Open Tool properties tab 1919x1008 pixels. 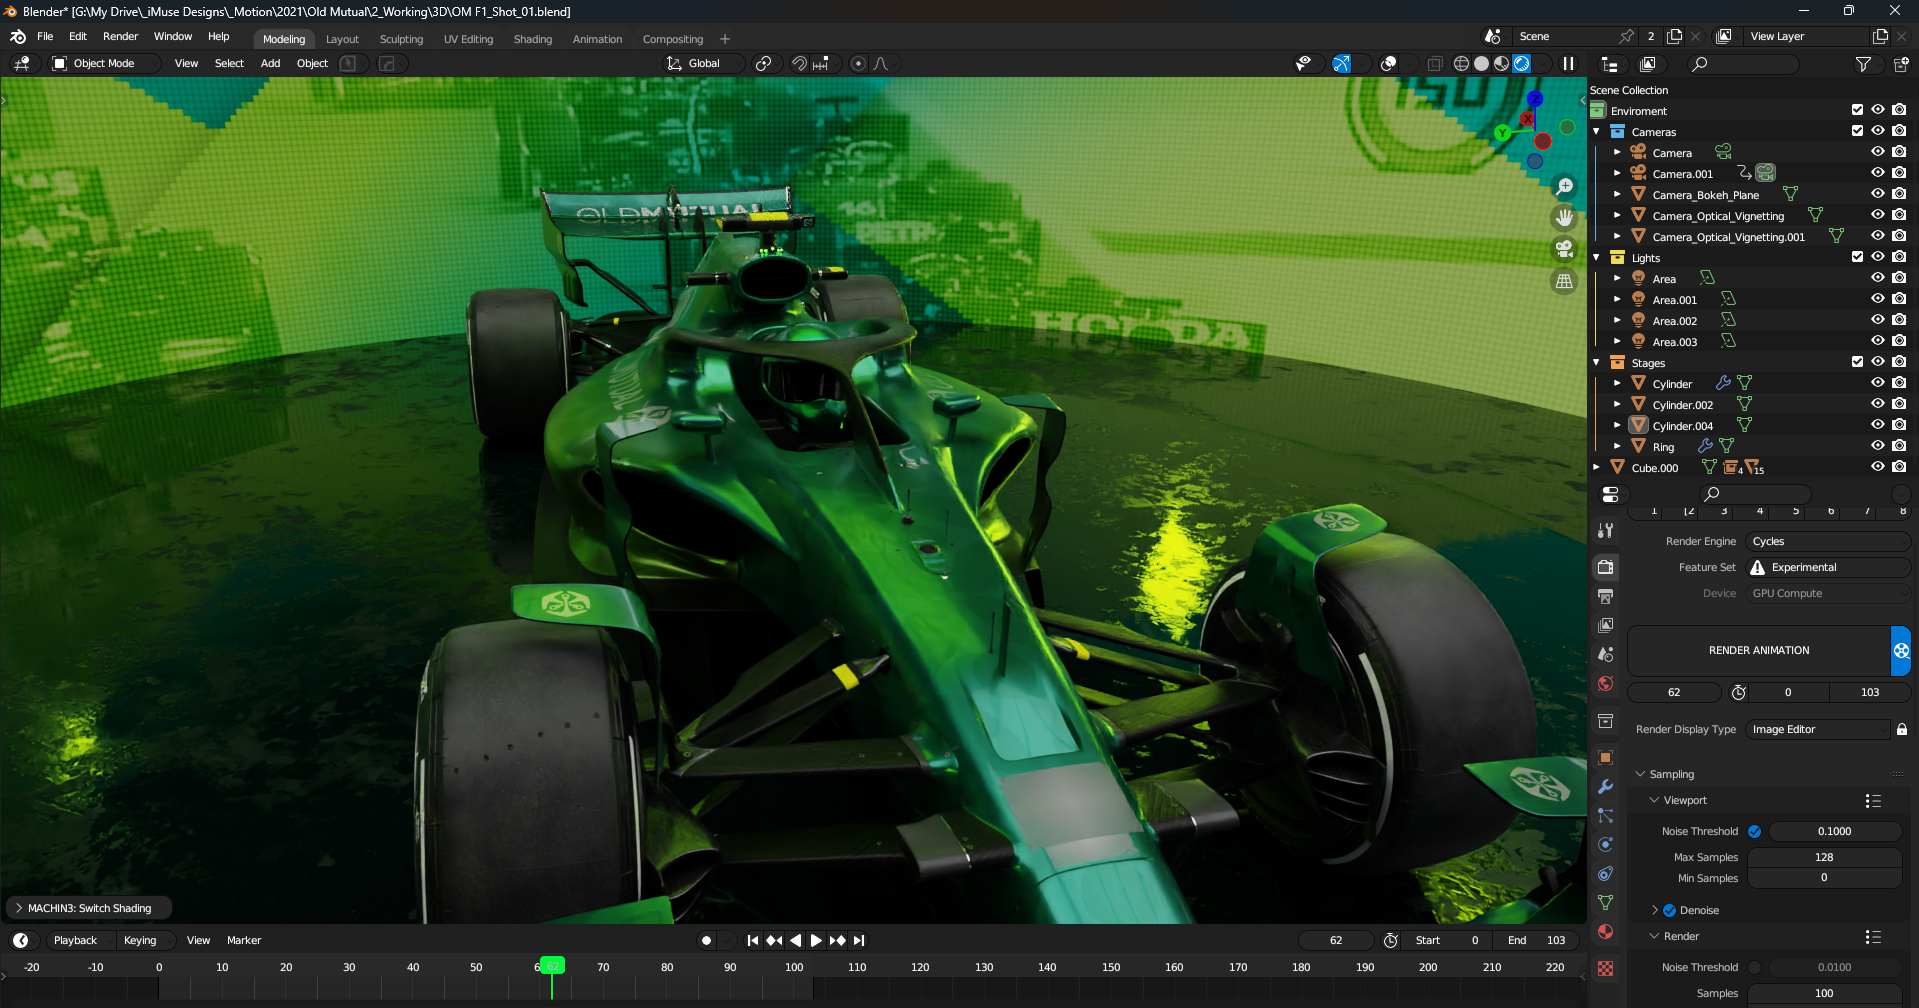(1606, 530)
